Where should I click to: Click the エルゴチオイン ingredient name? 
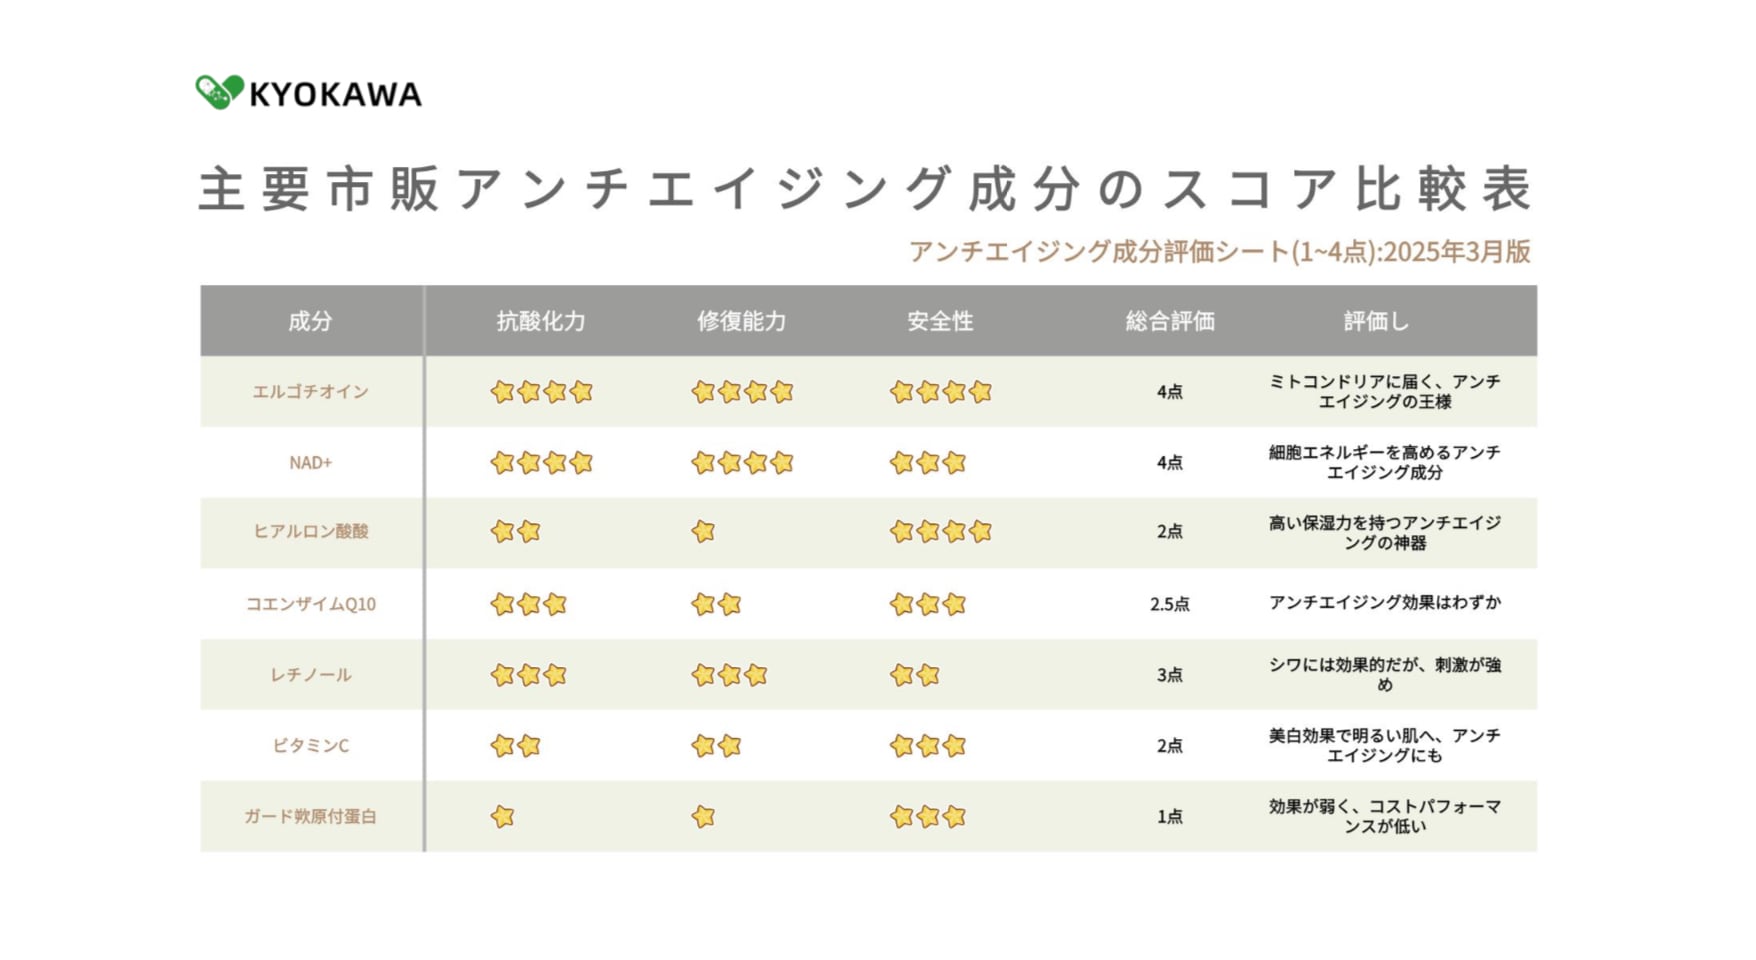pyautogui.click(x=310, y=392)
